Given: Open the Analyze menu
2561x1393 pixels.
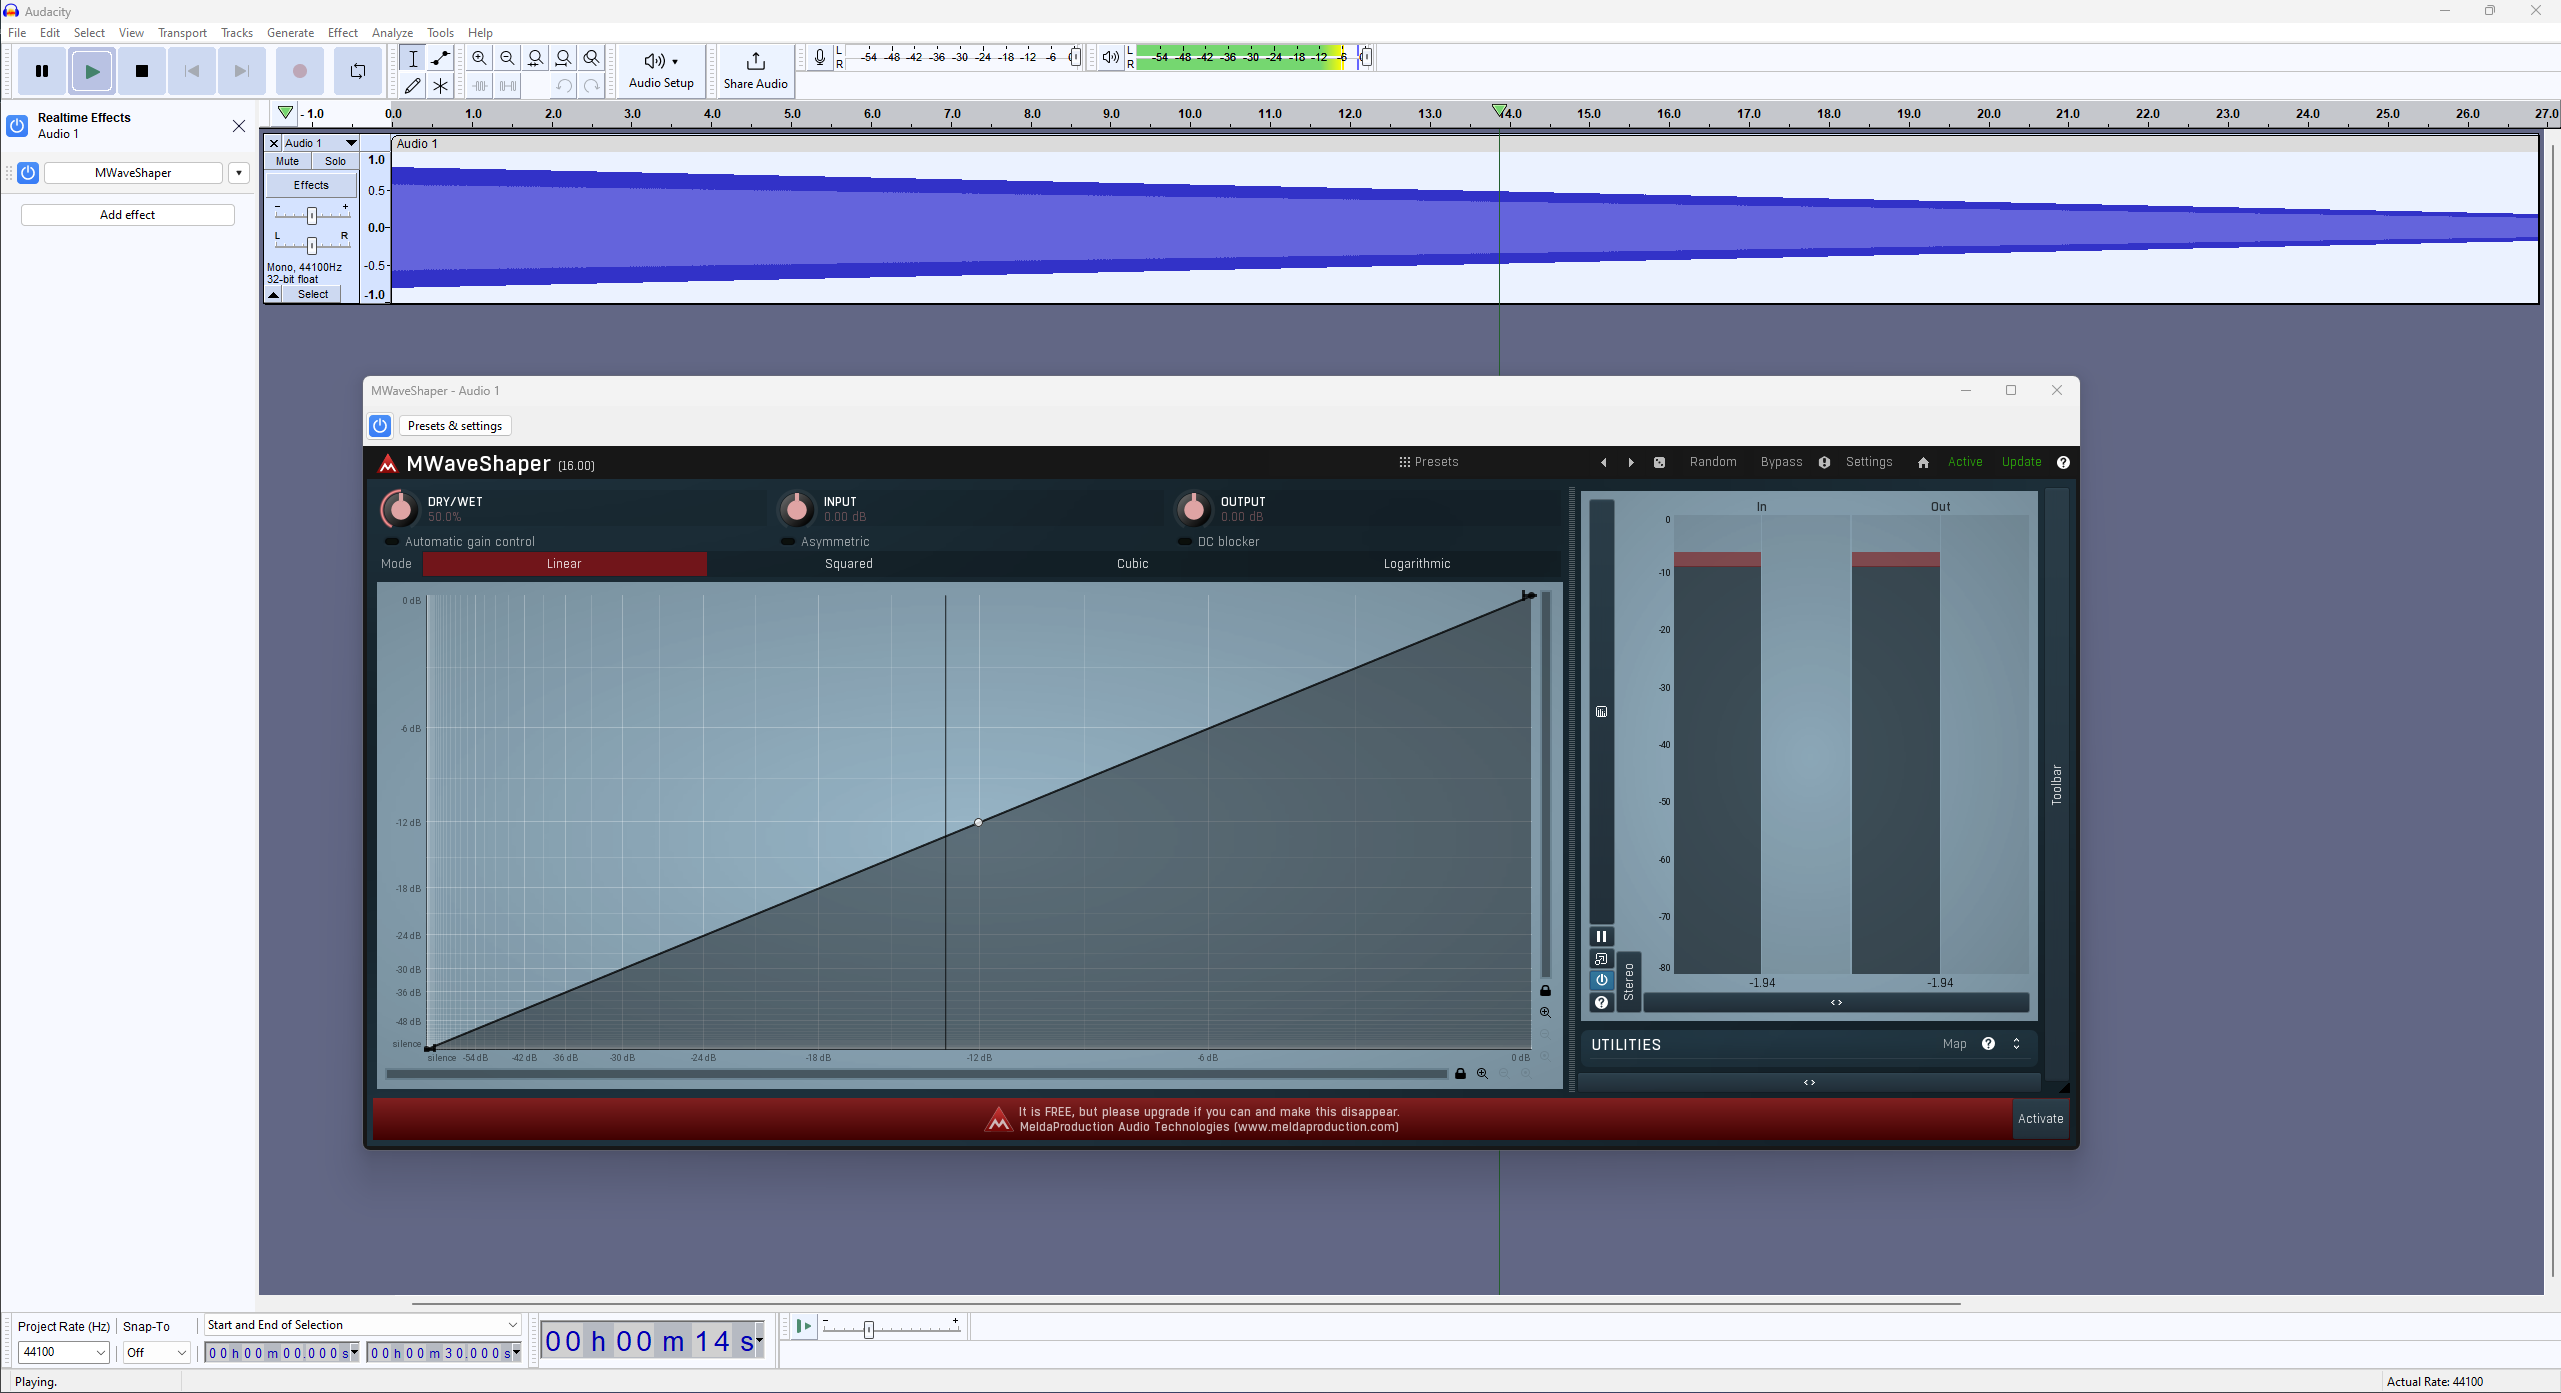Looking at the screenshot, I should (x=392, y=32).
